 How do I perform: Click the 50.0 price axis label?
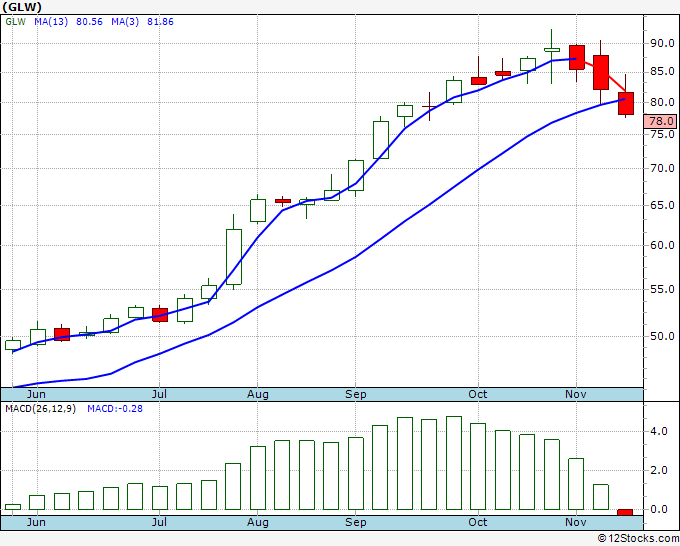662,336
